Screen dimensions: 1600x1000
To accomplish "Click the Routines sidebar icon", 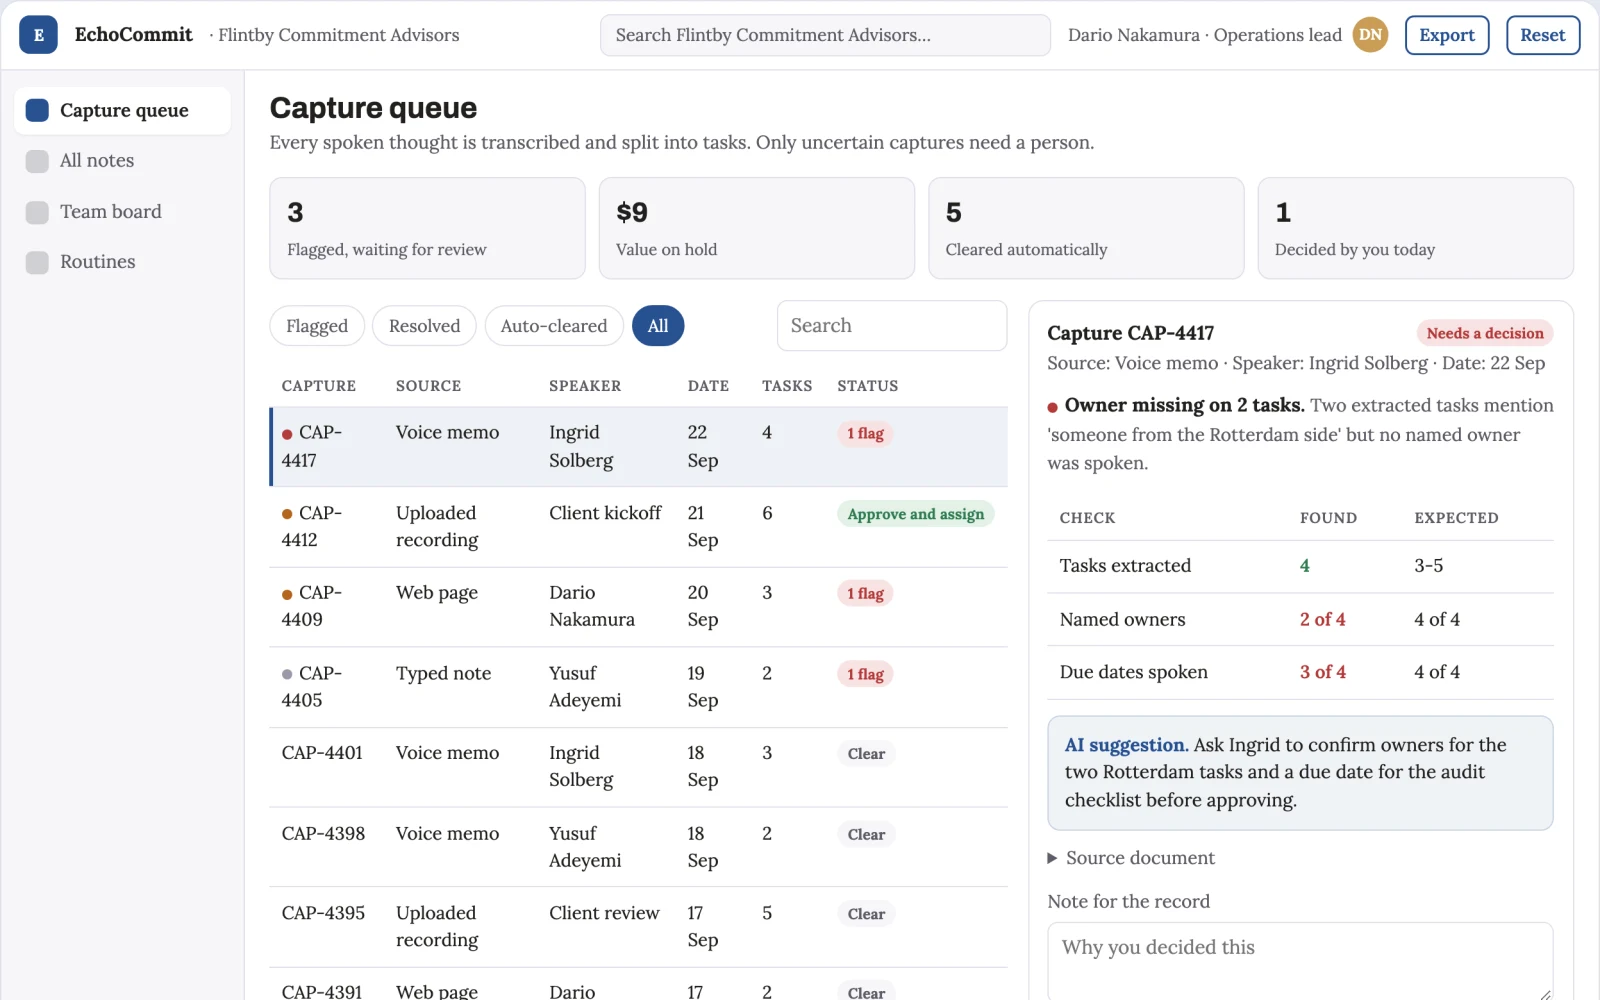I will click(x=37, y=262).
